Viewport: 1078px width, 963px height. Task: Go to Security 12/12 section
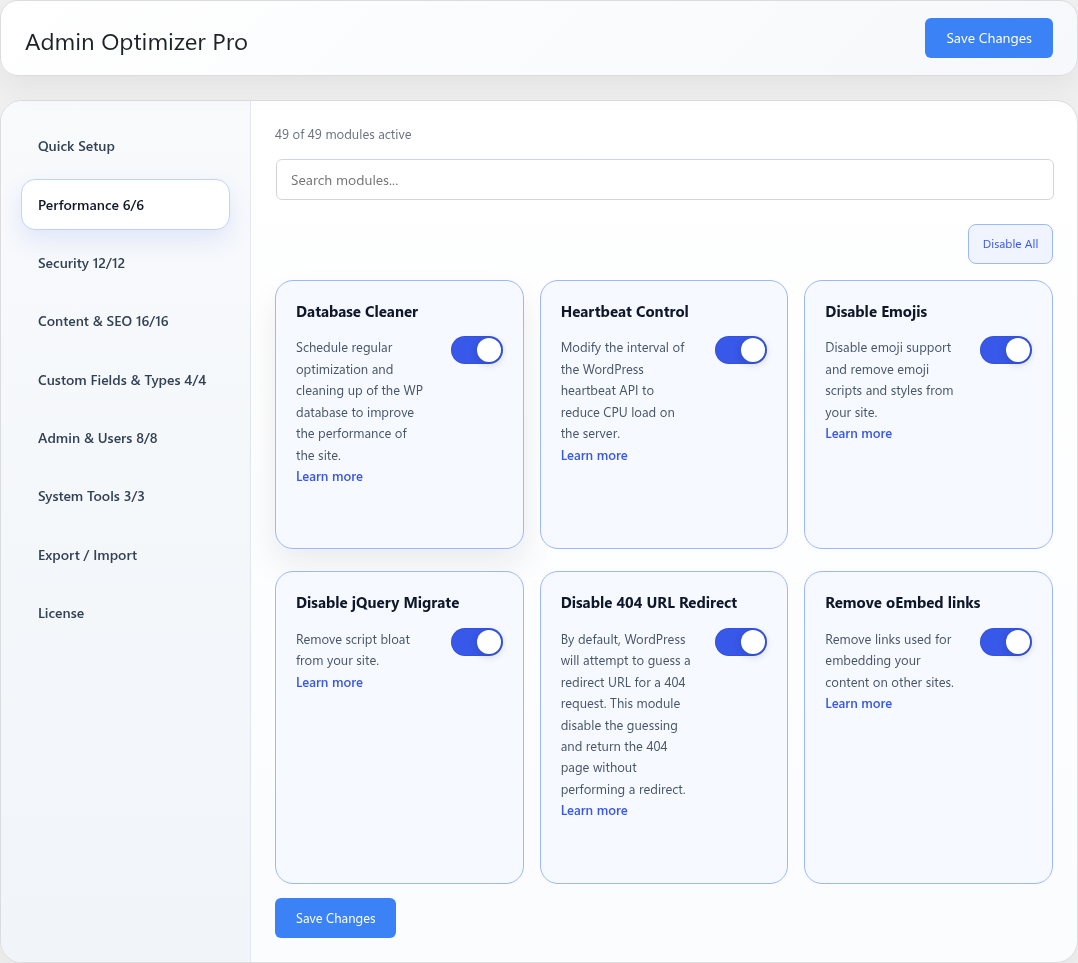(125, 263)
